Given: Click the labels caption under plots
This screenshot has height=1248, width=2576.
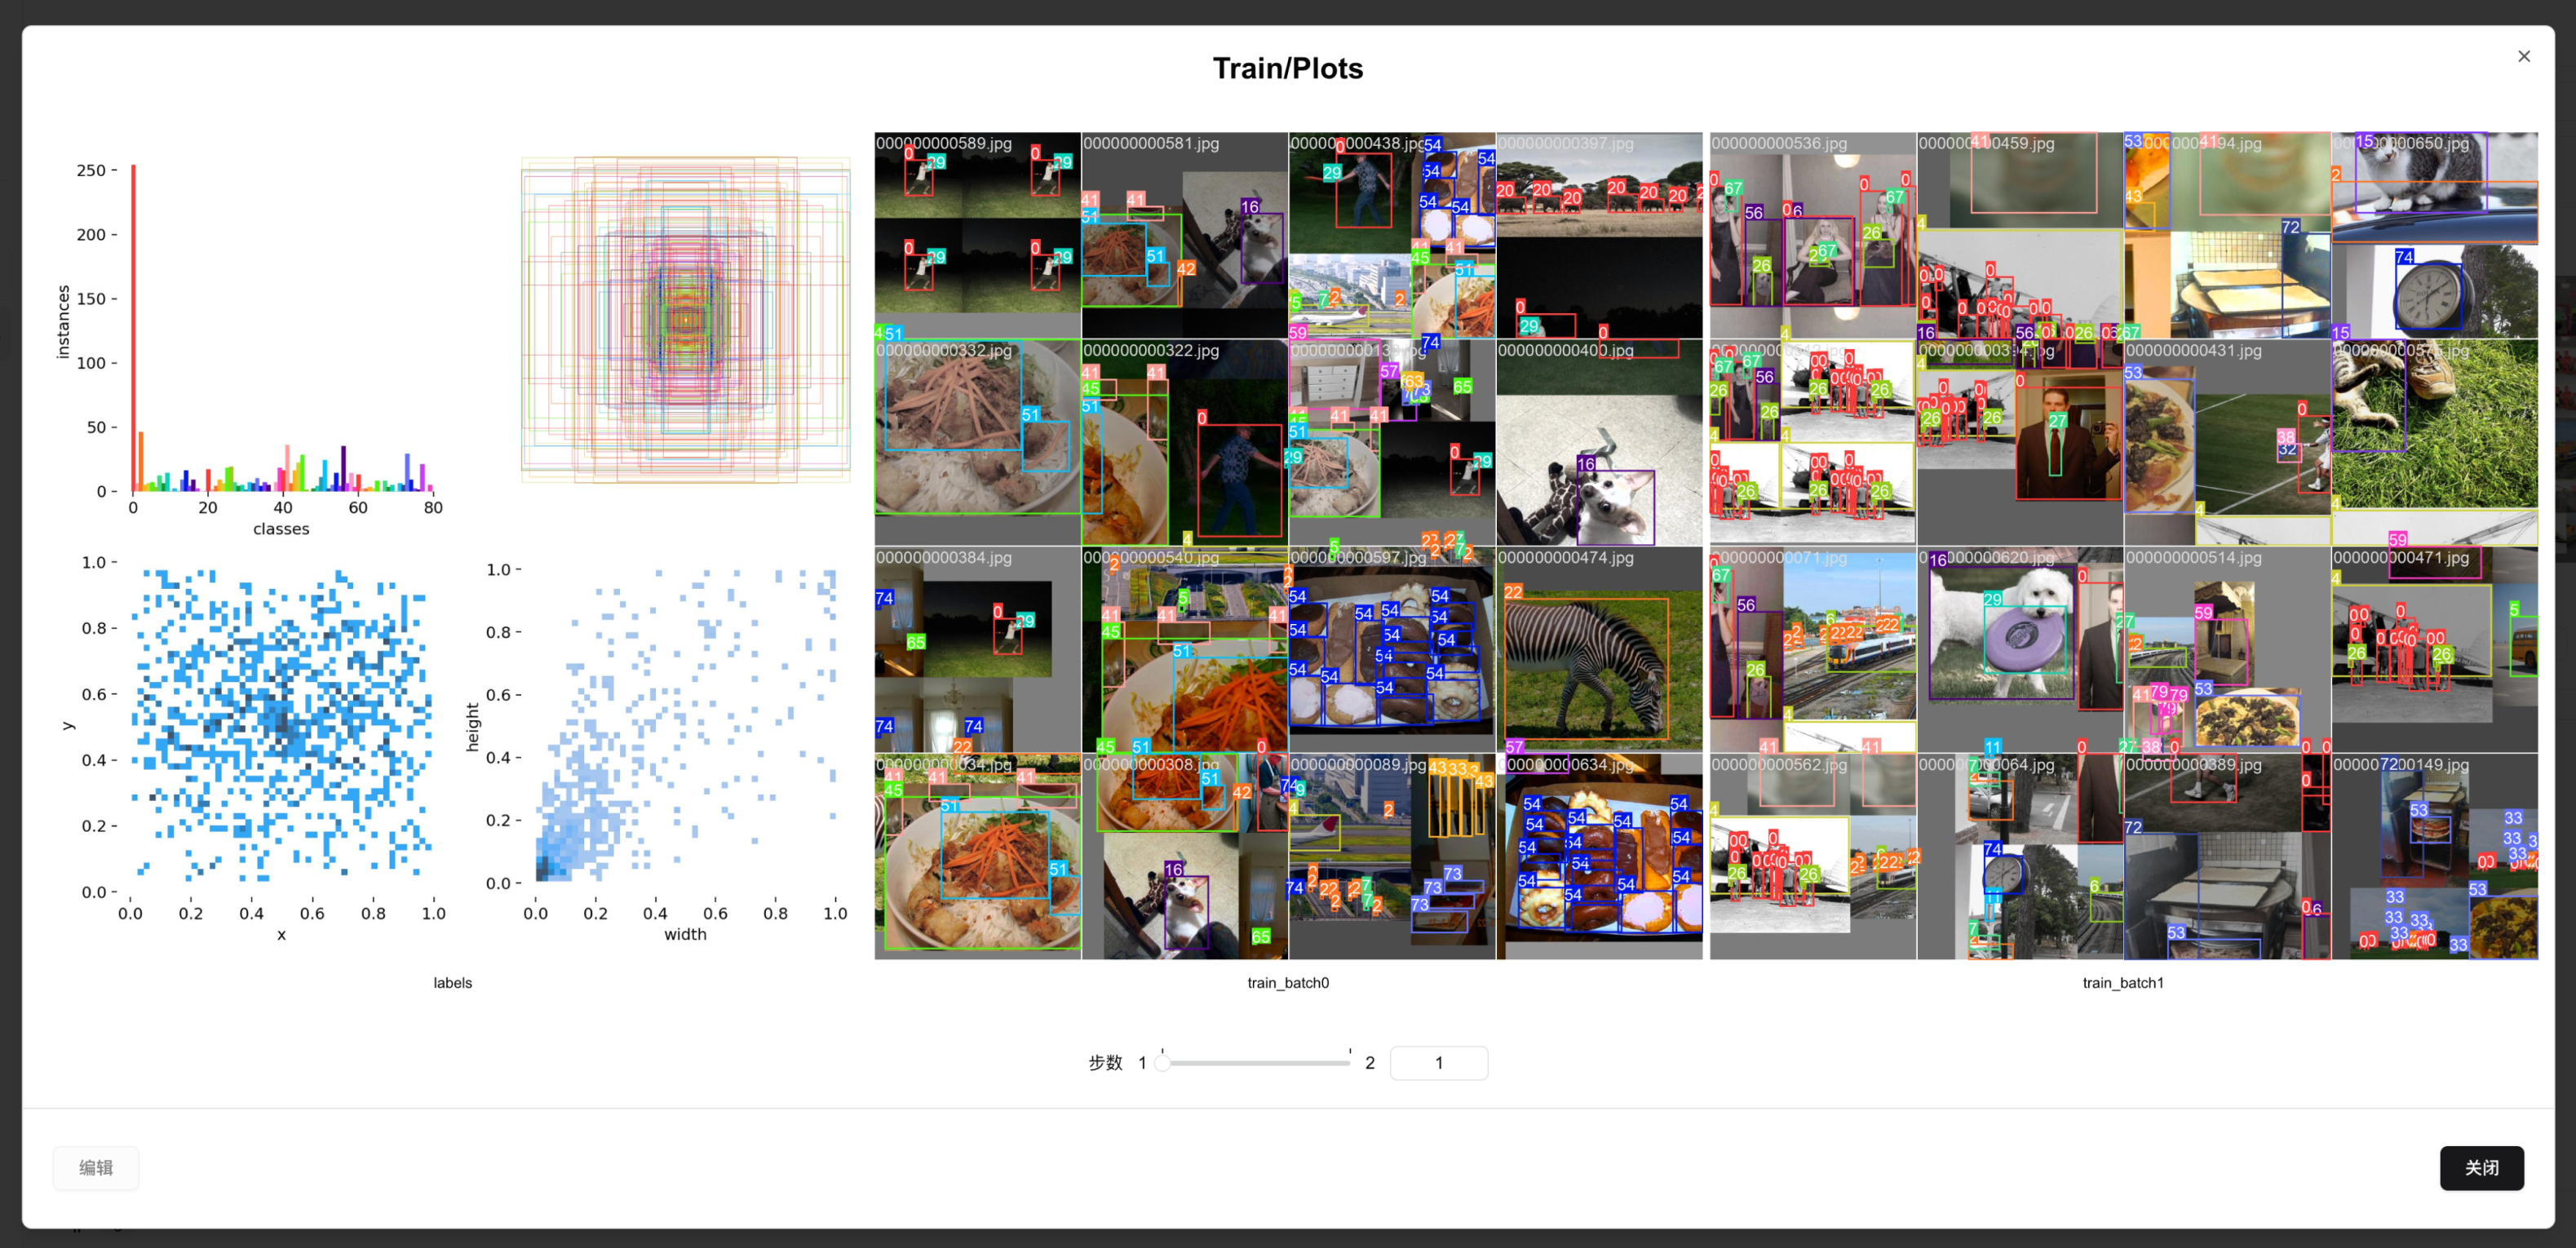Looking at the screenshot, I should [452, 983].
